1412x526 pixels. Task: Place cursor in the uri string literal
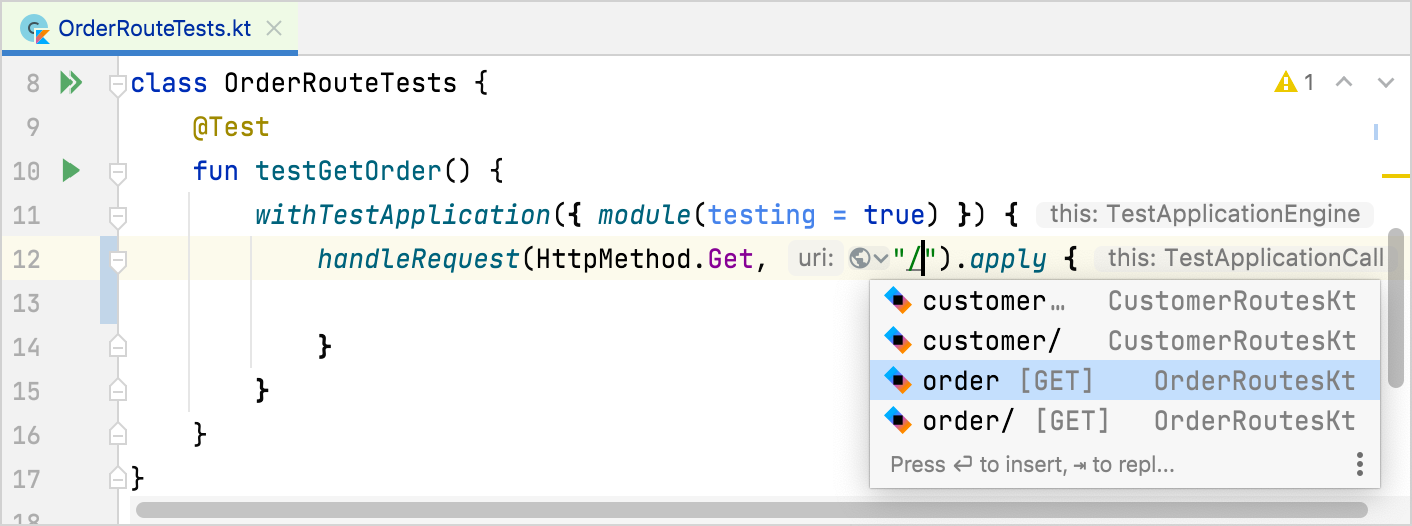[915, 259]
